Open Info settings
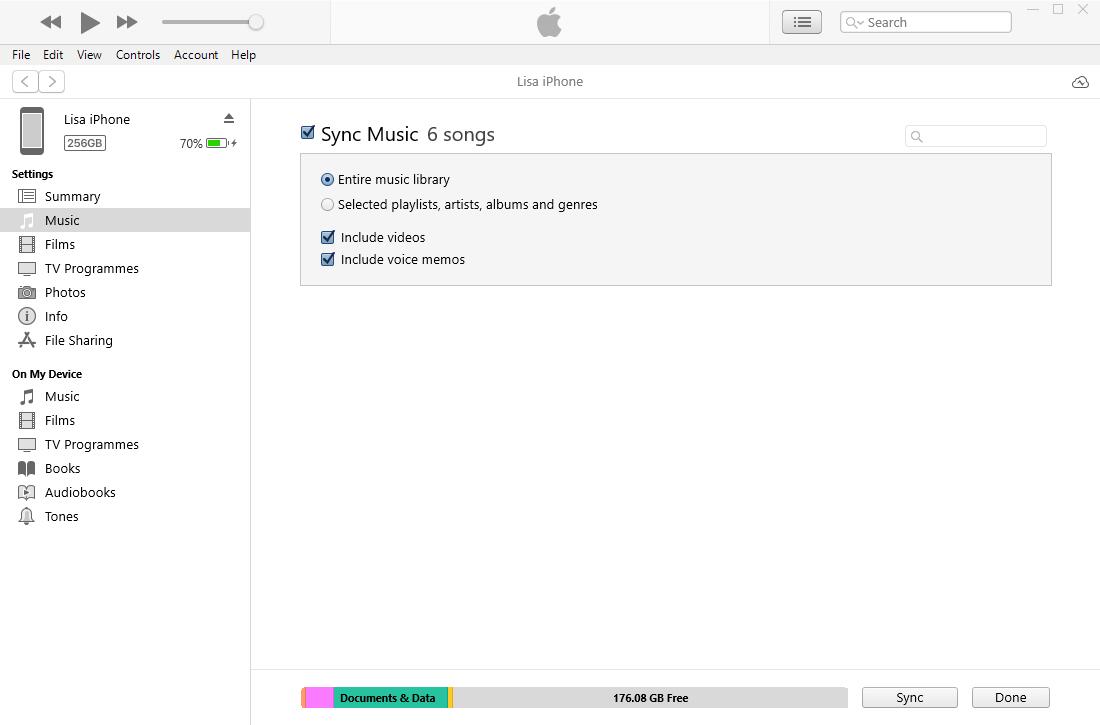This screenshot has height=725, width=1100. click(125, 316)
